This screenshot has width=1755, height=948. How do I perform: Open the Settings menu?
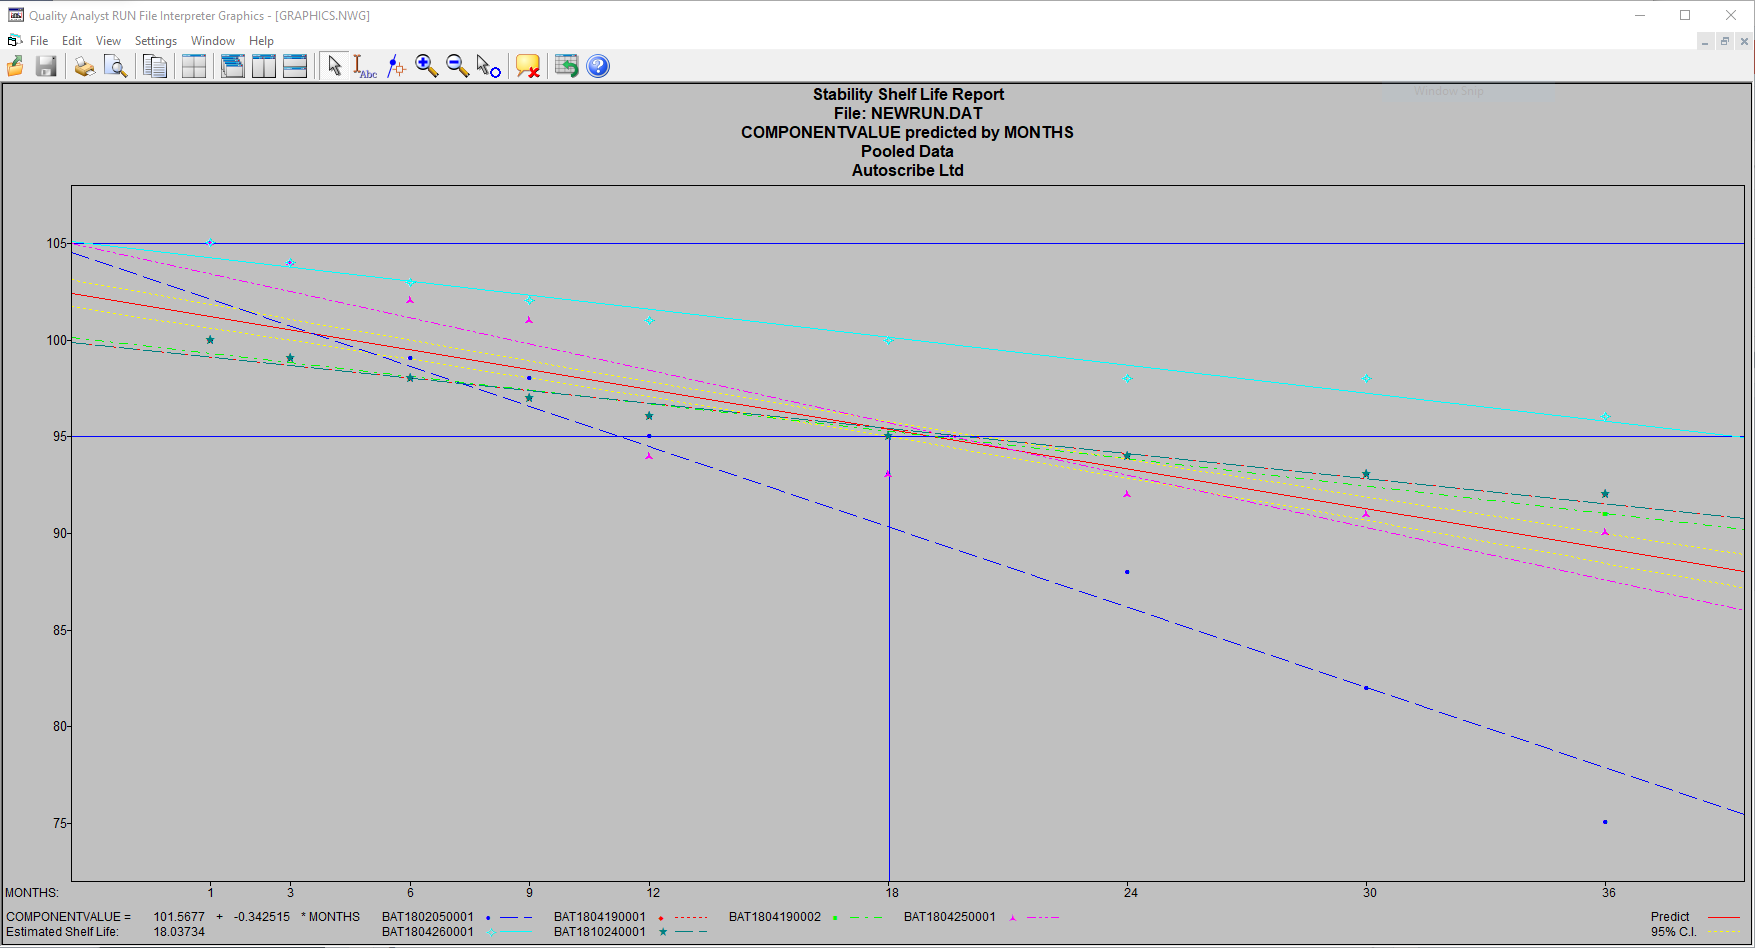point(156,41)
